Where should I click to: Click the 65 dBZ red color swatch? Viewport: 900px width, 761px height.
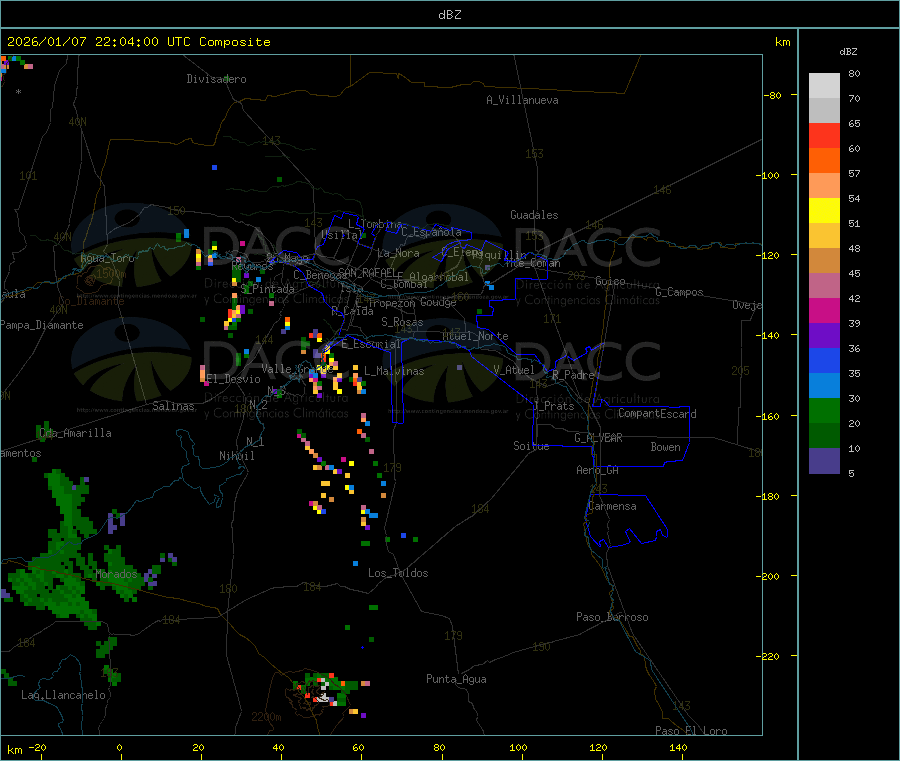pos(824,135)
